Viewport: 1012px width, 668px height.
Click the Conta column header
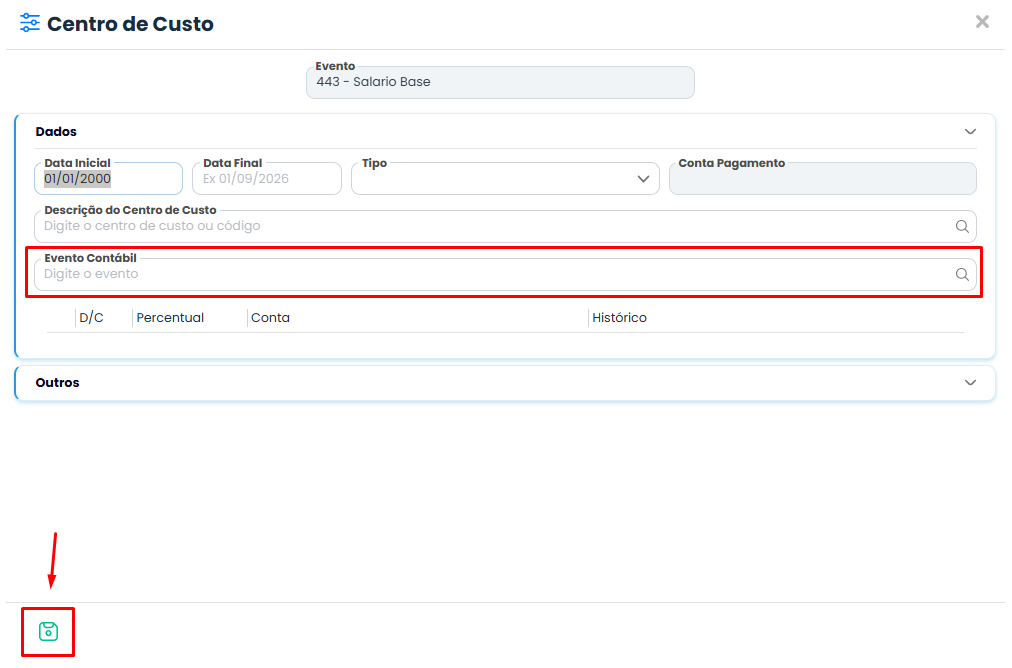[270, 318]
